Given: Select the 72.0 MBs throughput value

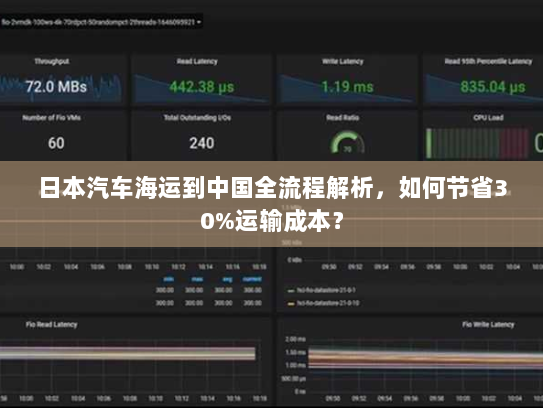Looking at the screenshot, I should [56, 87].
